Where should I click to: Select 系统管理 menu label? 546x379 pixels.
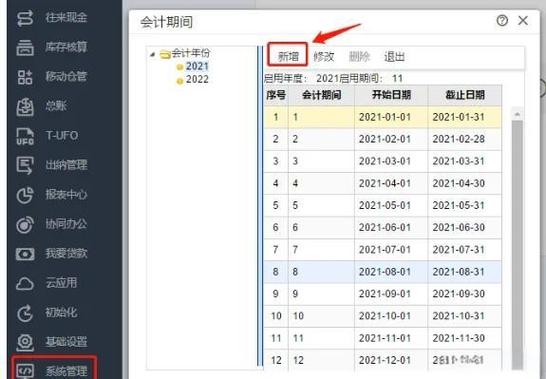point(66,371)
